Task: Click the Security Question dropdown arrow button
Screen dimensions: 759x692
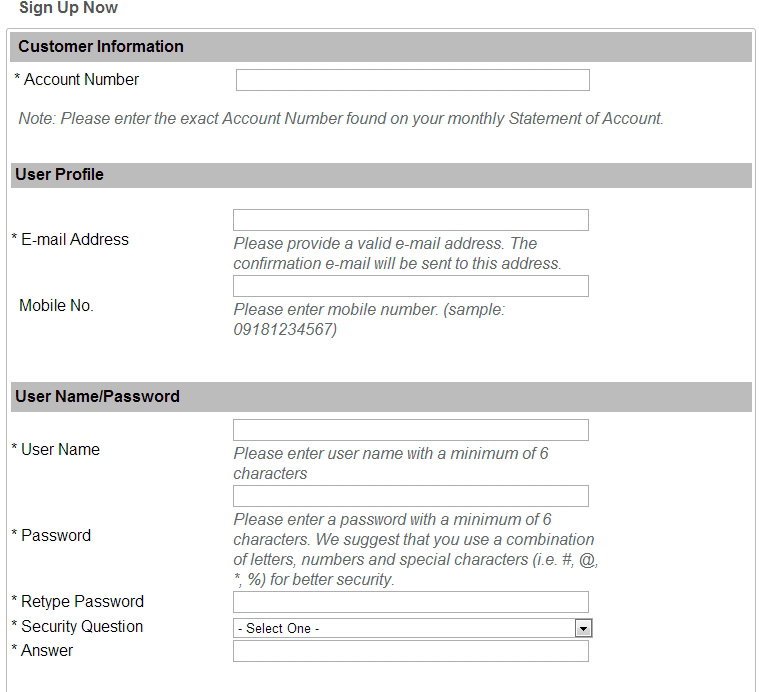Action: [x=583, y=628]
